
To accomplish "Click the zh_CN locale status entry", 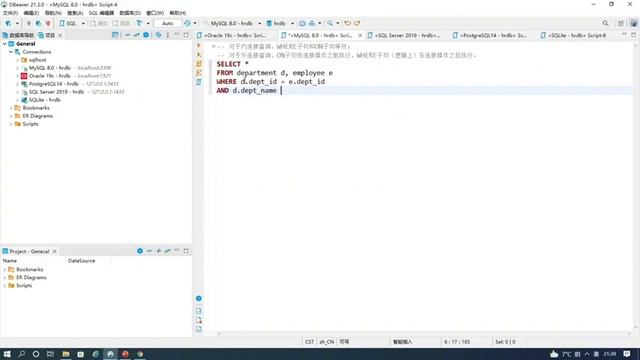I will coord(327,342).
